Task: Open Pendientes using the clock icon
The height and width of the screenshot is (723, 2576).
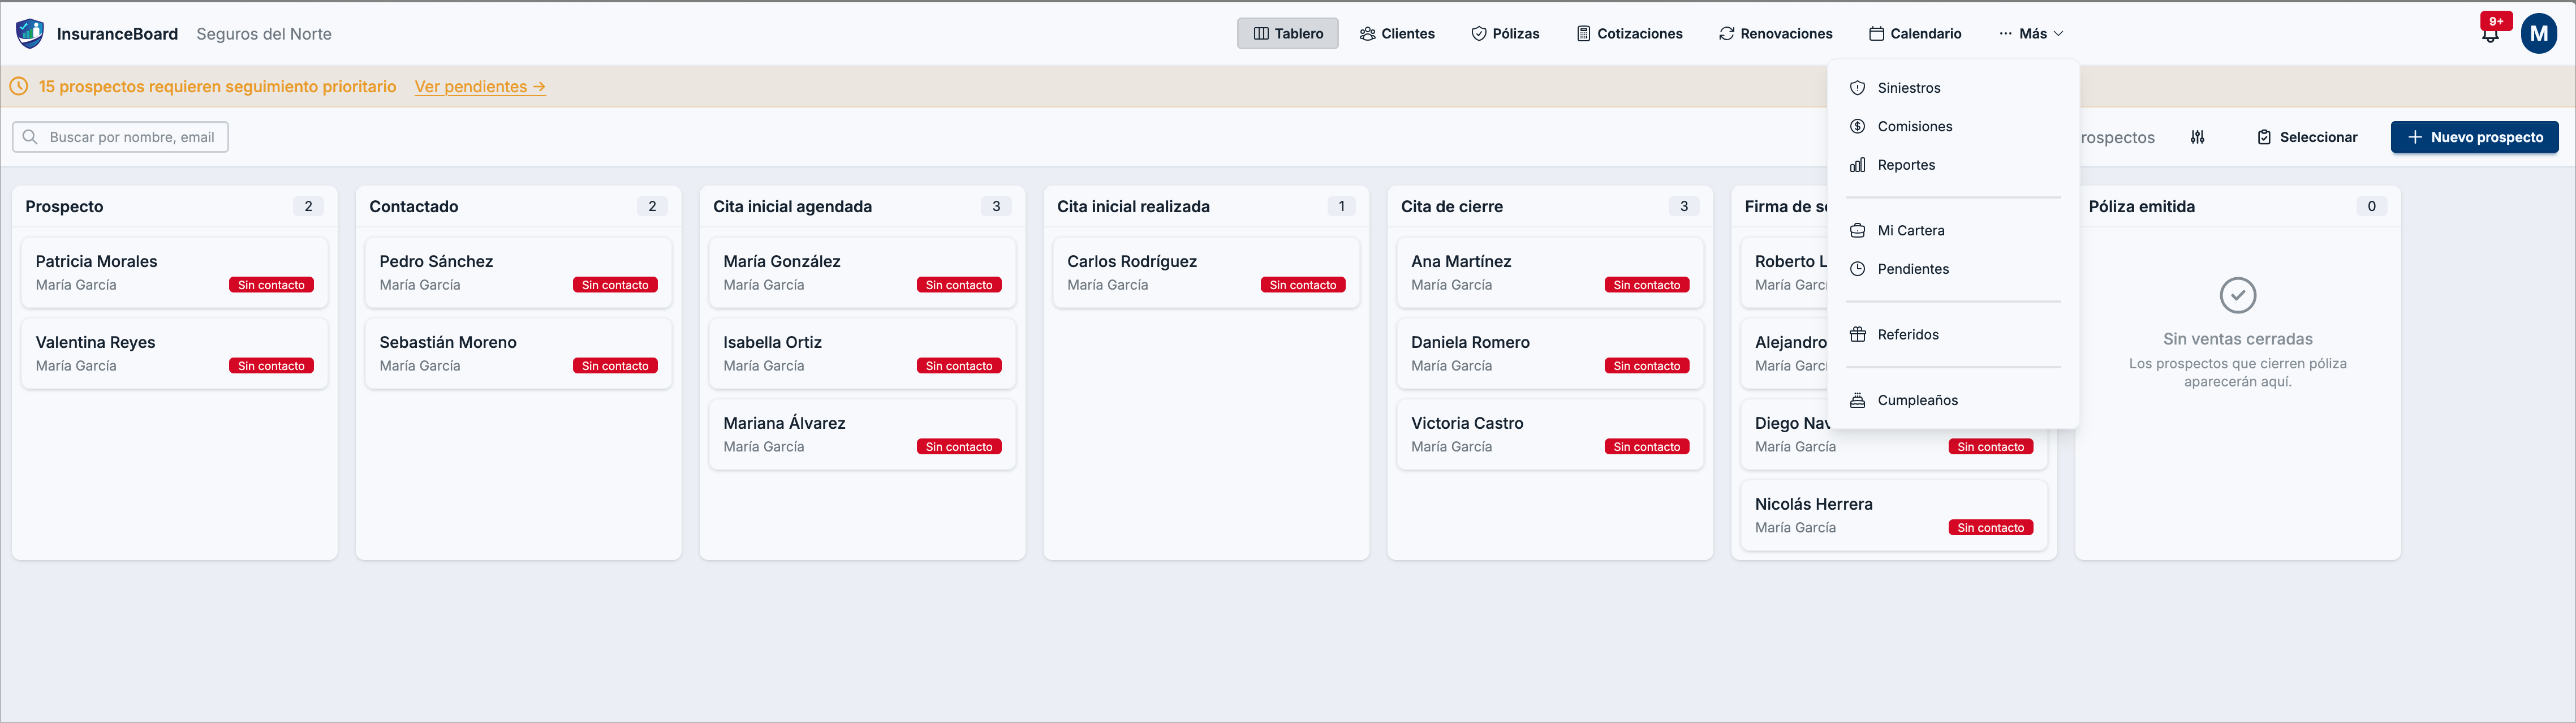Action: [1857, 268]
